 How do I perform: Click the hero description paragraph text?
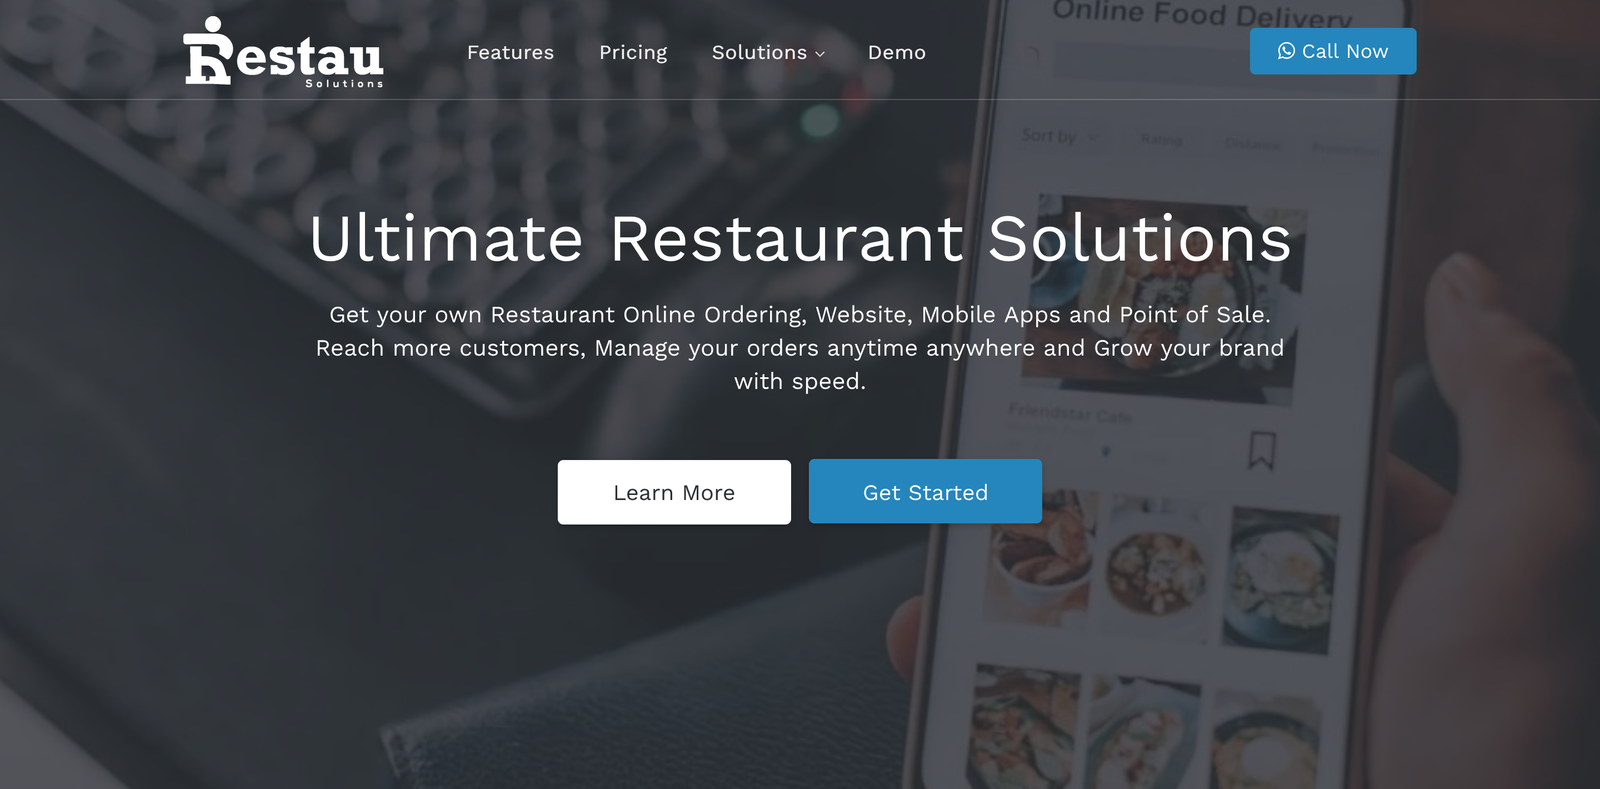point(800,348)
